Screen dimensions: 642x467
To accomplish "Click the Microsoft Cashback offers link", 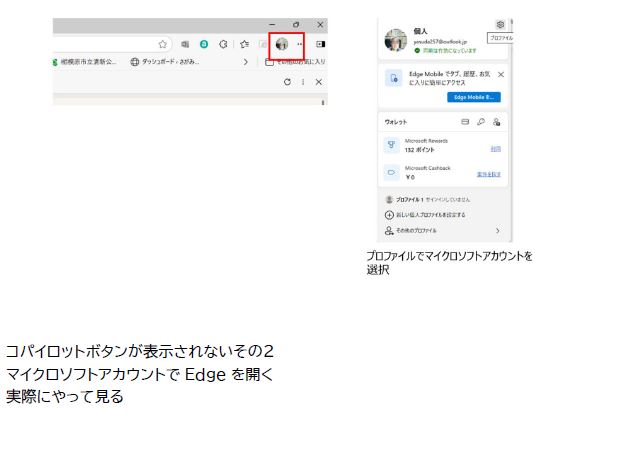I will click(488, 173).
